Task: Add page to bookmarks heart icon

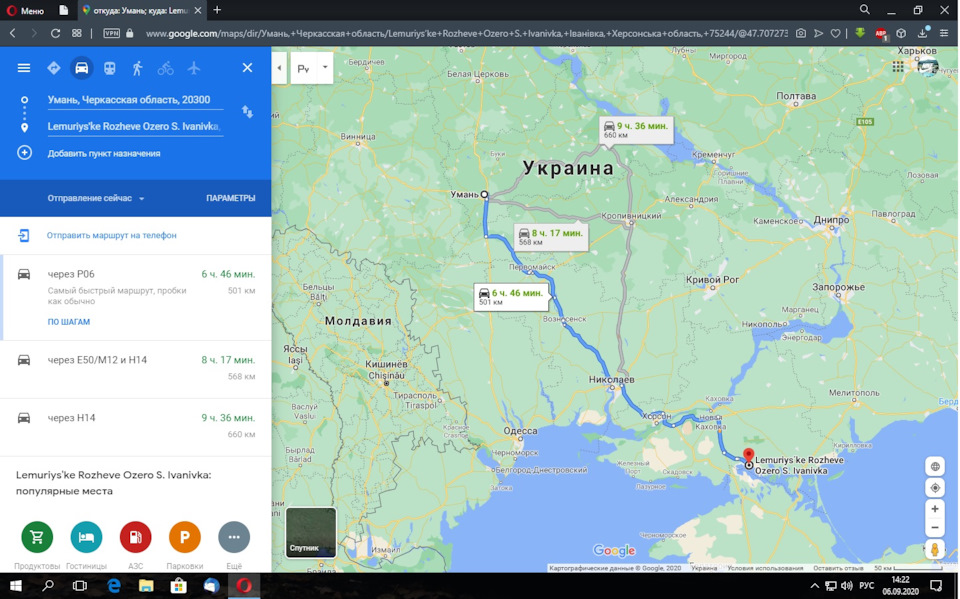Action: point(835,34)
